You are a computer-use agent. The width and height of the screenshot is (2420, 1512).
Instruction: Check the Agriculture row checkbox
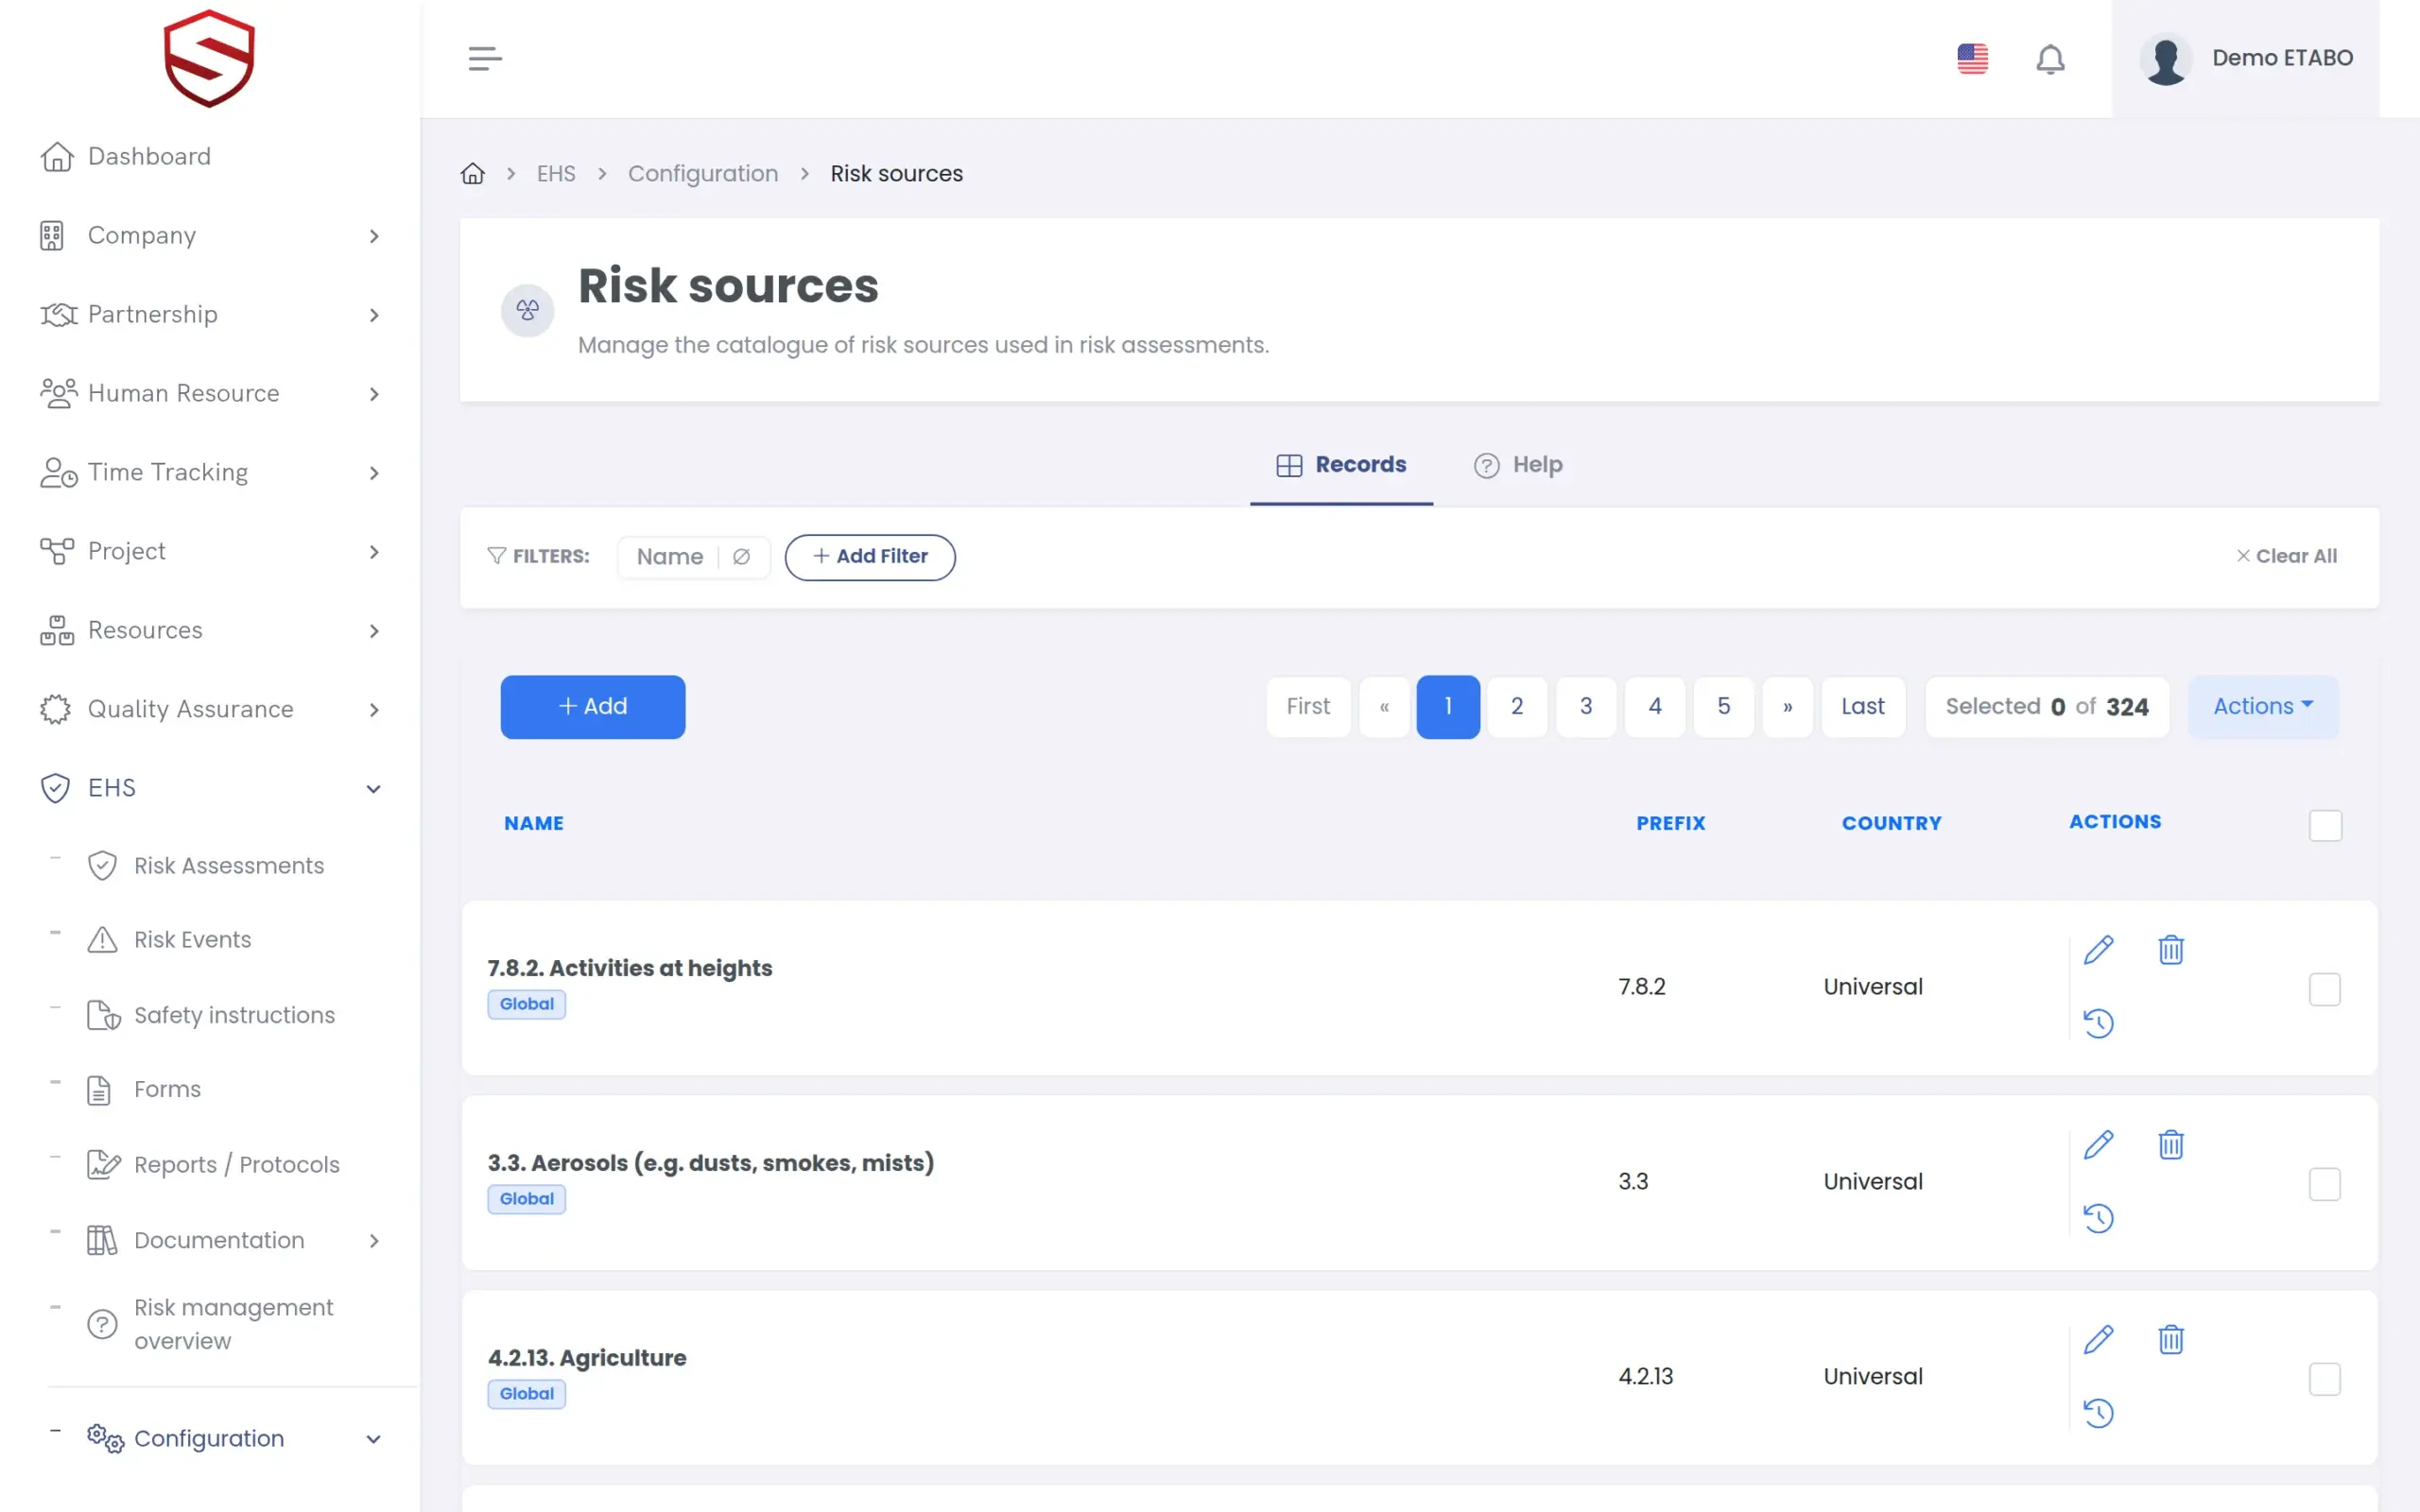tap(2324, 1379)
